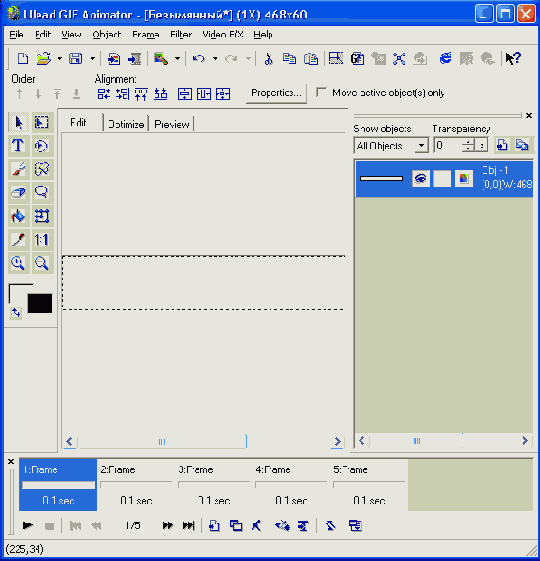Select the Fill bucket tool
This screenshot has width=540, height=561.
pos(18,216)
